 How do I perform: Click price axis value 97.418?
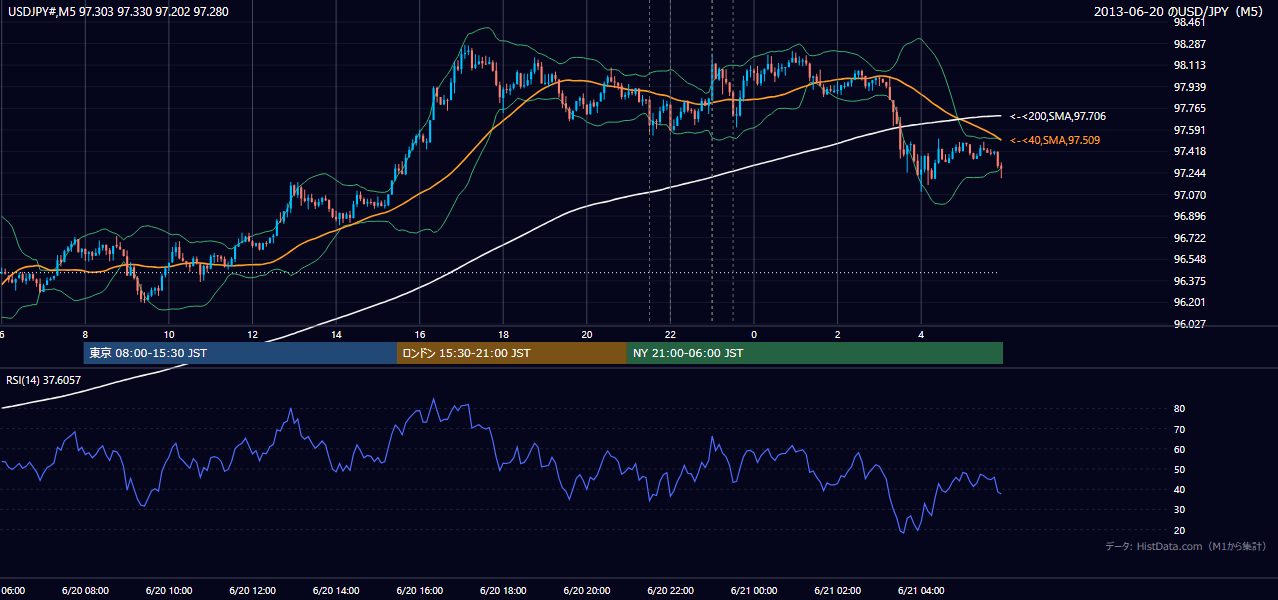[x=1189, y=152]
